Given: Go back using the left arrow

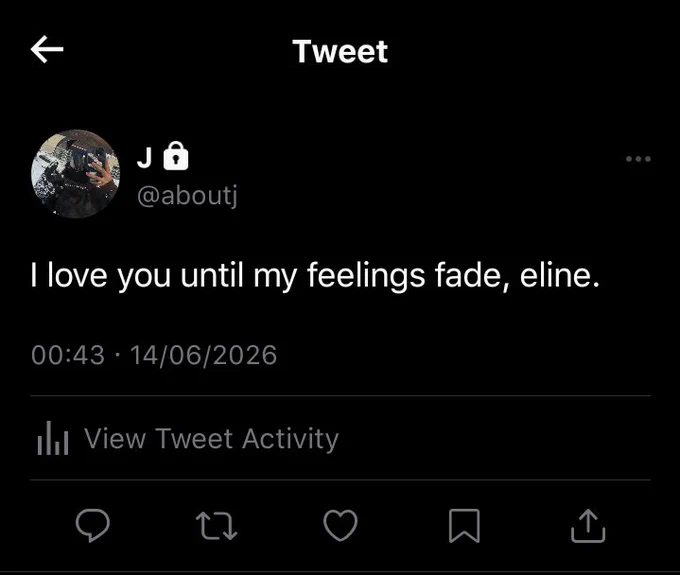Looking at the screenshot, I should point(47,49).
